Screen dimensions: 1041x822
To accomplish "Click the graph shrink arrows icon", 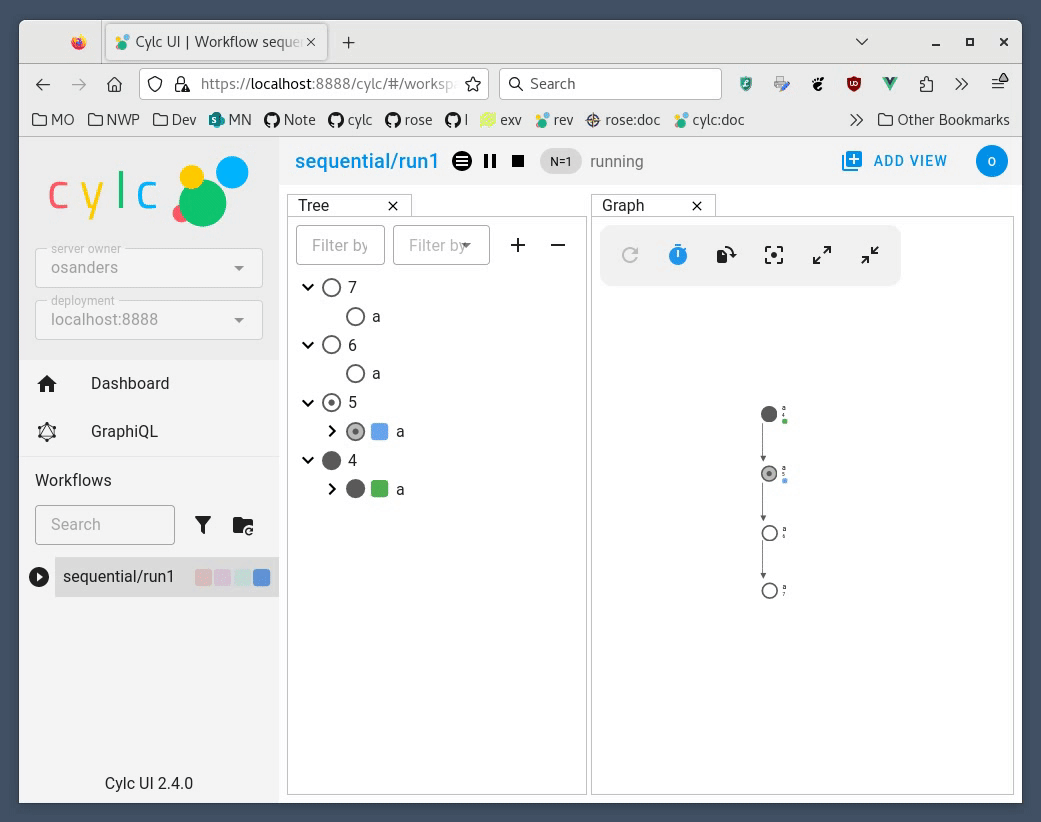I will (x=870, y=255).
